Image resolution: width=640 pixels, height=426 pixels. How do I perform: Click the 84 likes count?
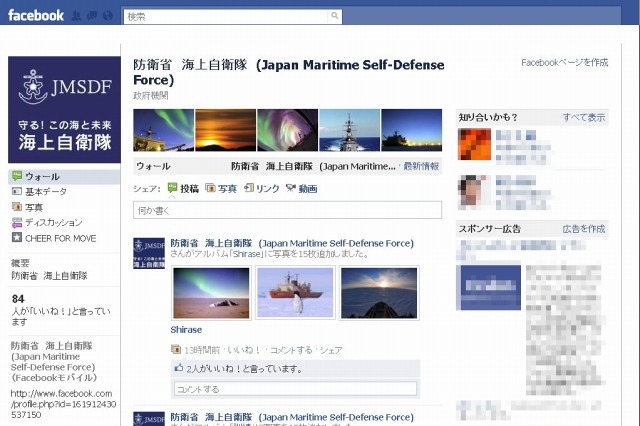pyautogui.click(x=18, y=299)
